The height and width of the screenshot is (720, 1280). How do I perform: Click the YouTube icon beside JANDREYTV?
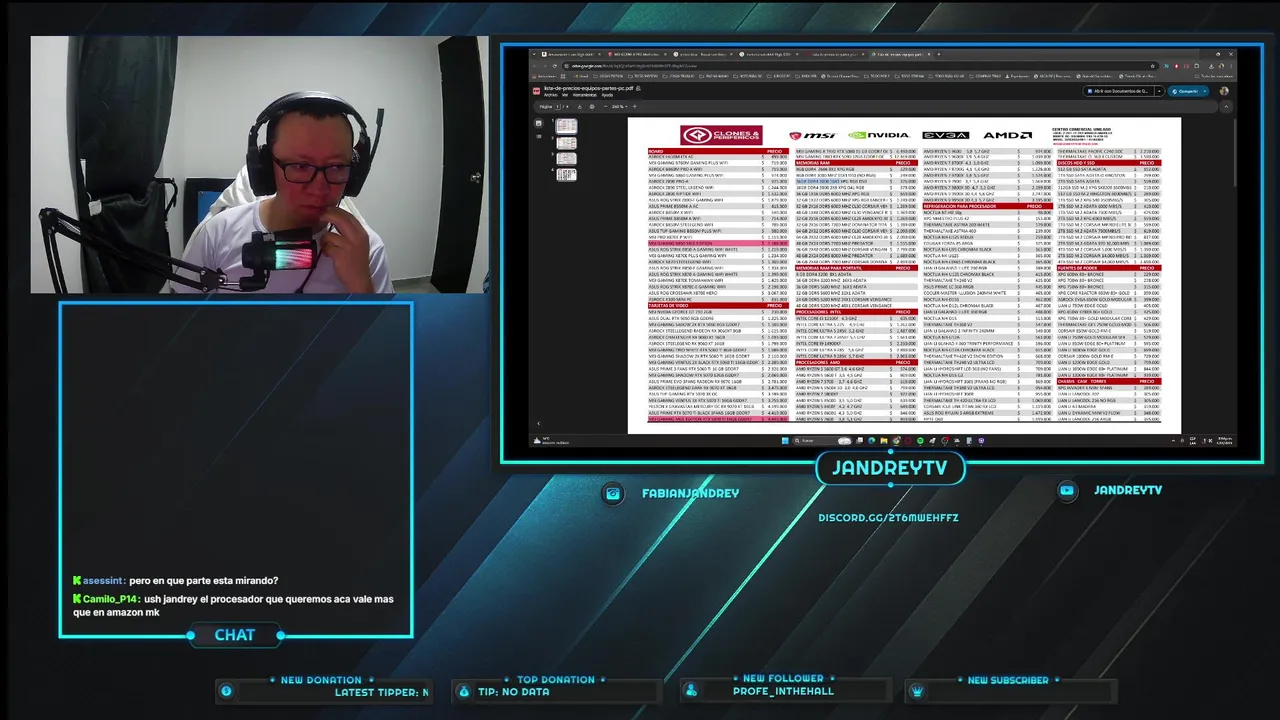pyautogui.click(x=1067, y=490)
